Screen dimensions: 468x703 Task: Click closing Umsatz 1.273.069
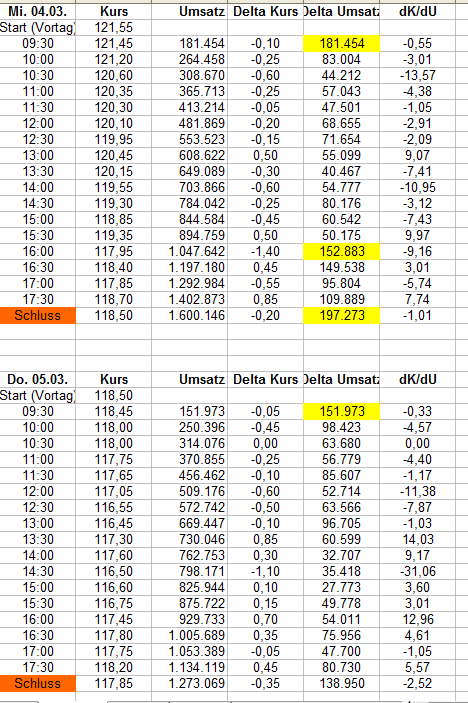coord(197,683)
